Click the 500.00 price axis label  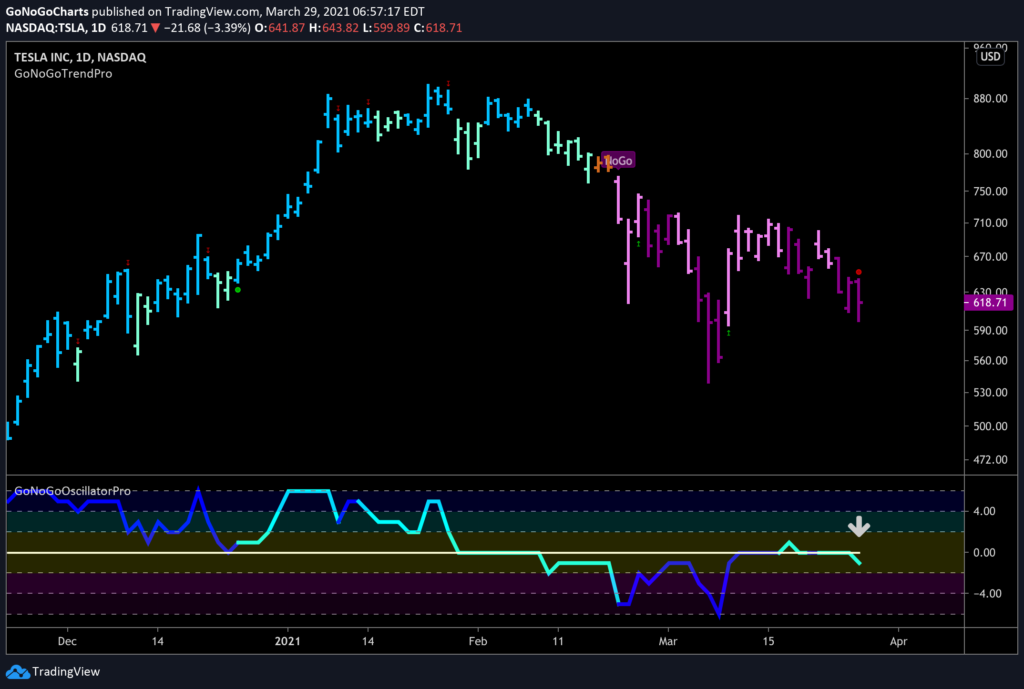[990, 426]
